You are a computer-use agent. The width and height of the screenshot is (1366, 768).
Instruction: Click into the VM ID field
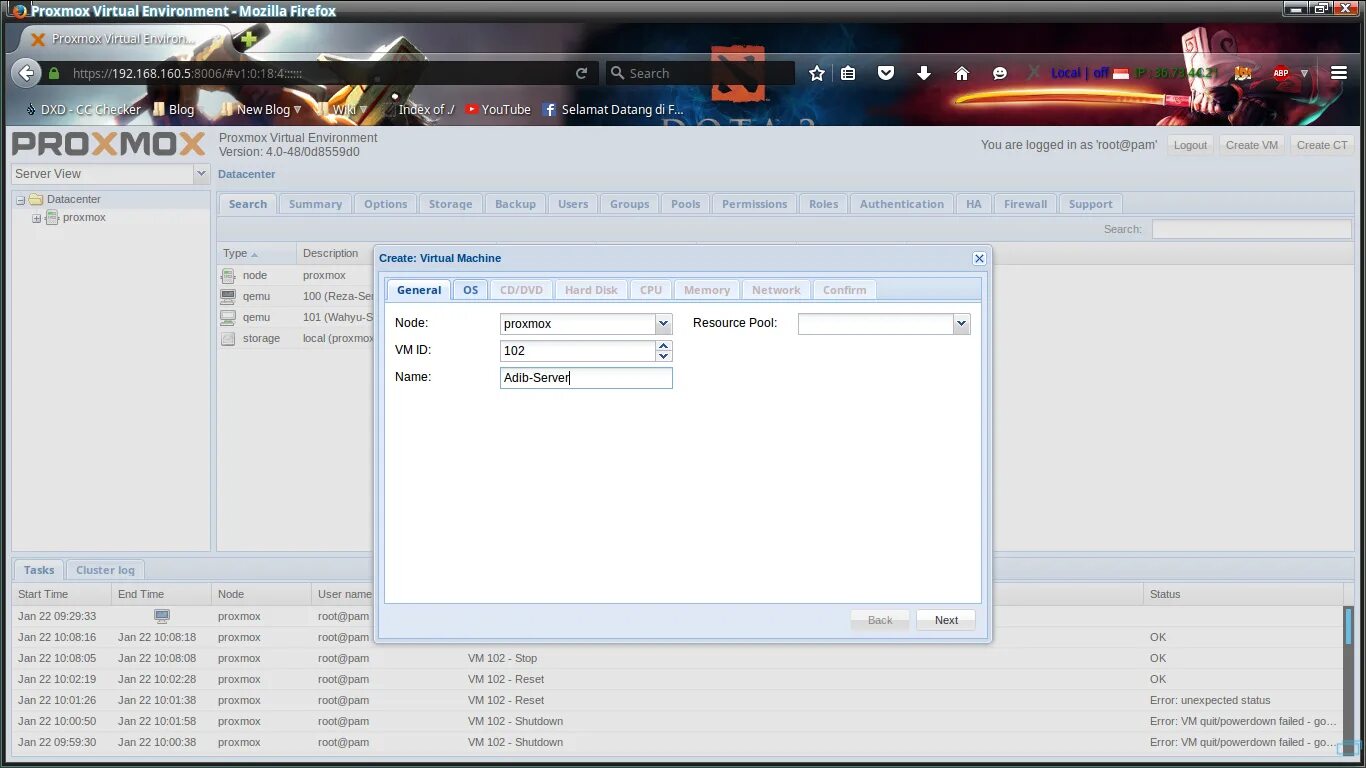click(578, 351)
